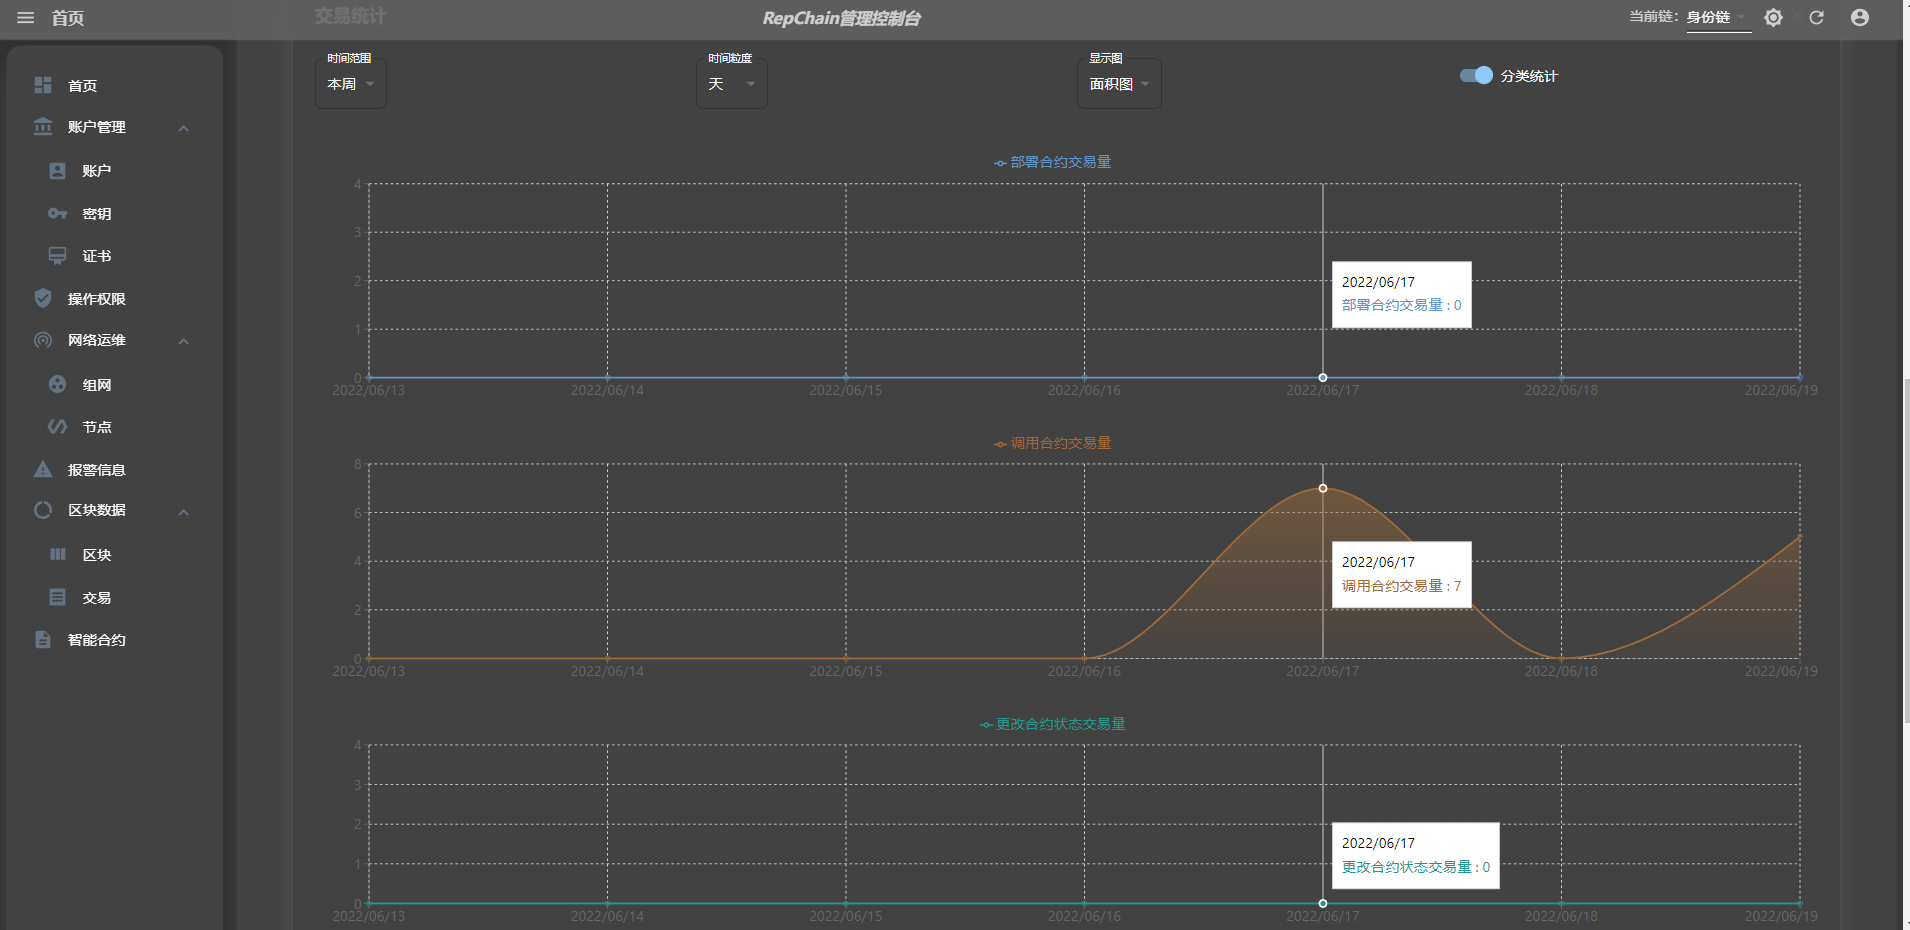
Task: Click the 报警信息 warning triangle icon
Action: click(x=43, y=469)
